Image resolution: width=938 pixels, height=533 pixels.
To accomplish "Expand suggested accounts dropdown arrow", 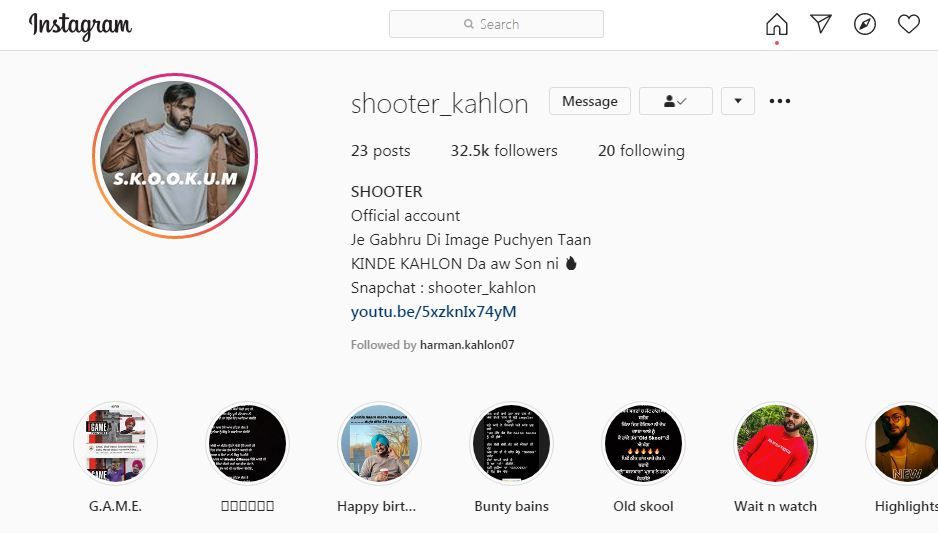I will pyautogui.click(x=738, y=101).
